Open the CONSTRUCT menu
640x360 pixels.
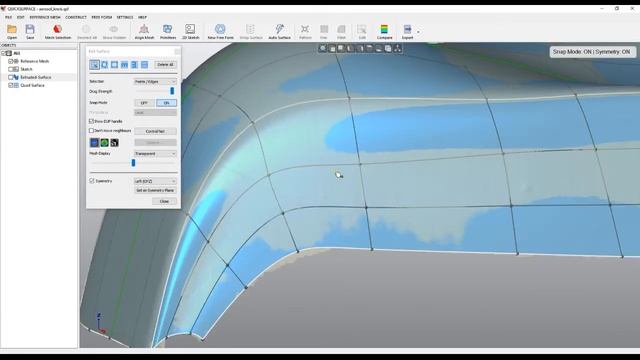tap(76, 17)
